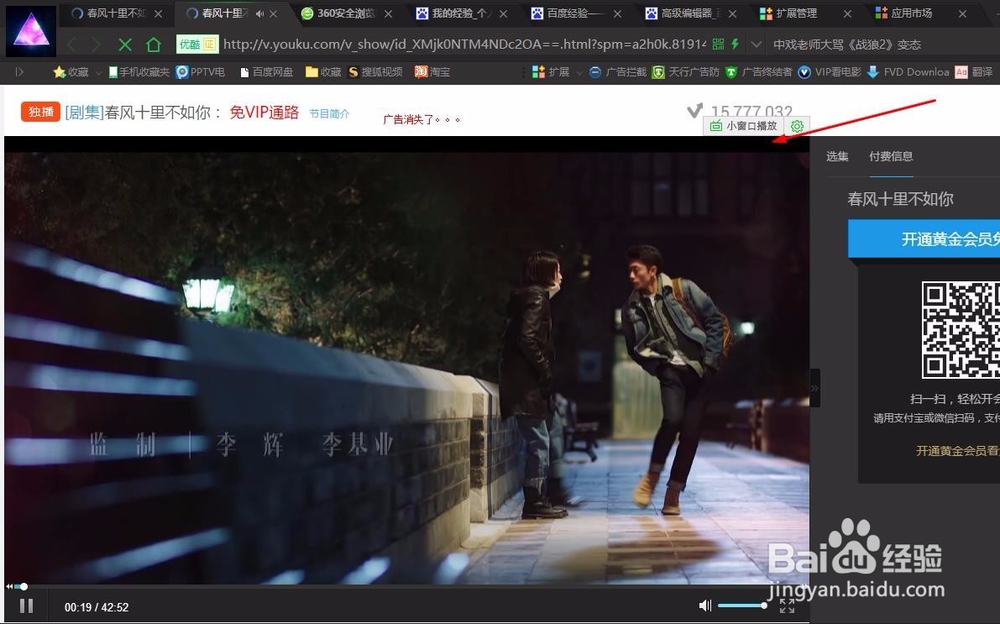The width and height of the screenshot is (1000, 624).
Task: Click the 天行广告防 extension
Action: 686,72
